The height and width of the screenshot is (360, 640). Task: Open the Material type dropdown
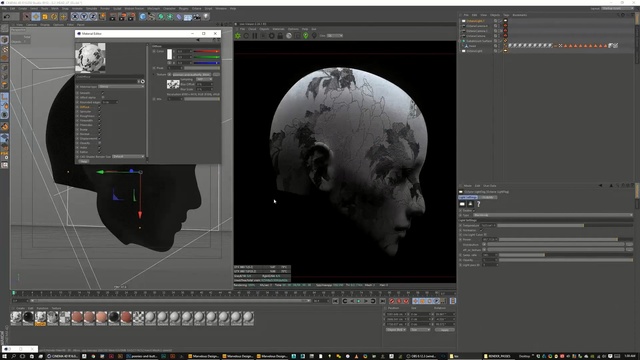(121, 87)
